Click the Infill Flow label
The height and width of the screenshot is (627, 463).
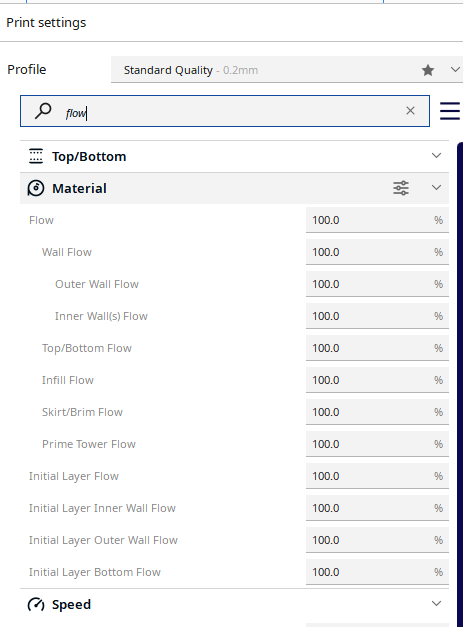[68, 380]
